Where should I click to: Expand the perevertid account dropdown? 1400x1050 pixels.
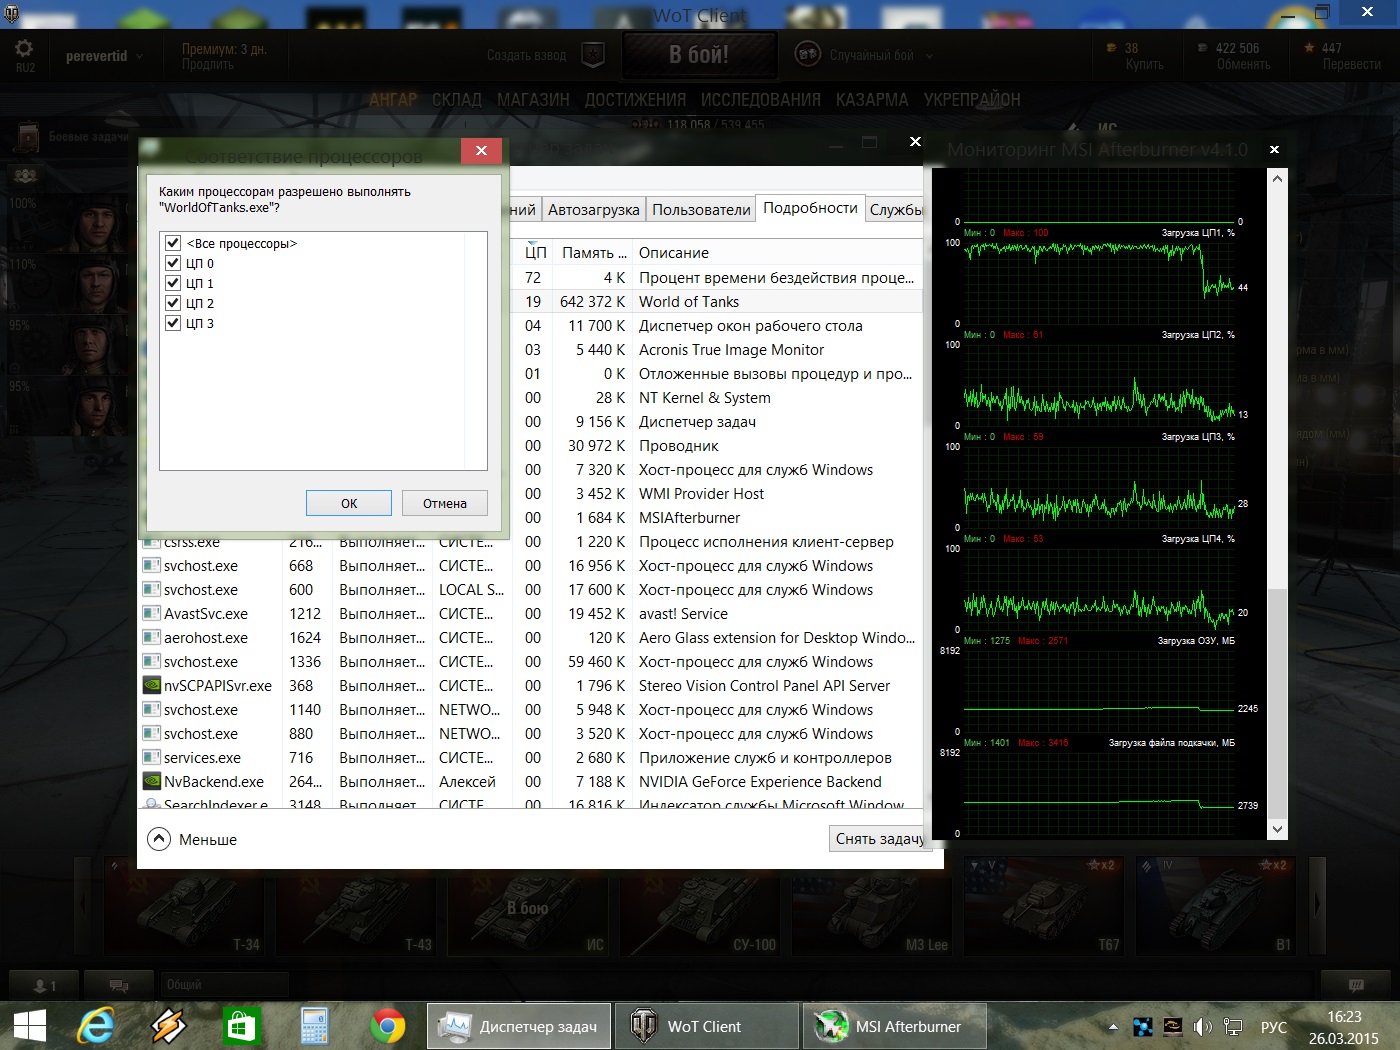[x=105, y=56]
